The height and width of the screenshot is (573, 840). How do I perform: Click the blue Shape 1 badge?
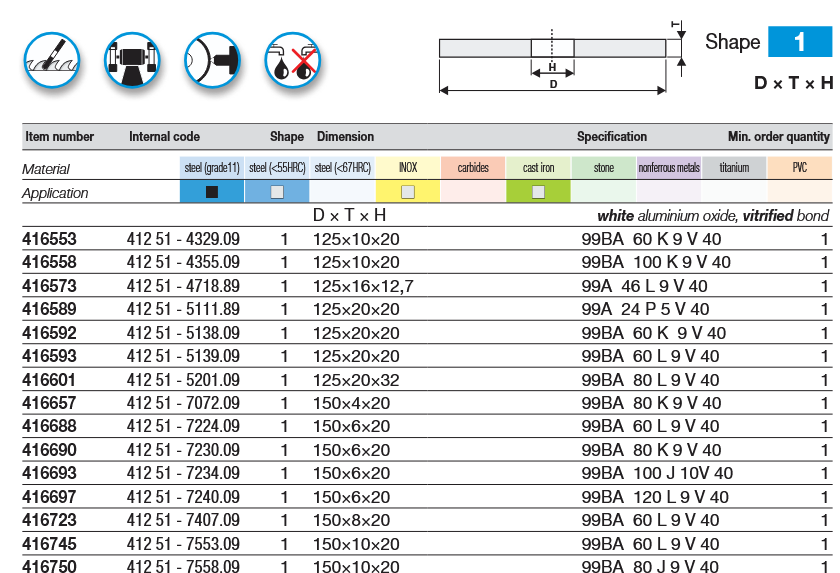[x=799, y=42]
